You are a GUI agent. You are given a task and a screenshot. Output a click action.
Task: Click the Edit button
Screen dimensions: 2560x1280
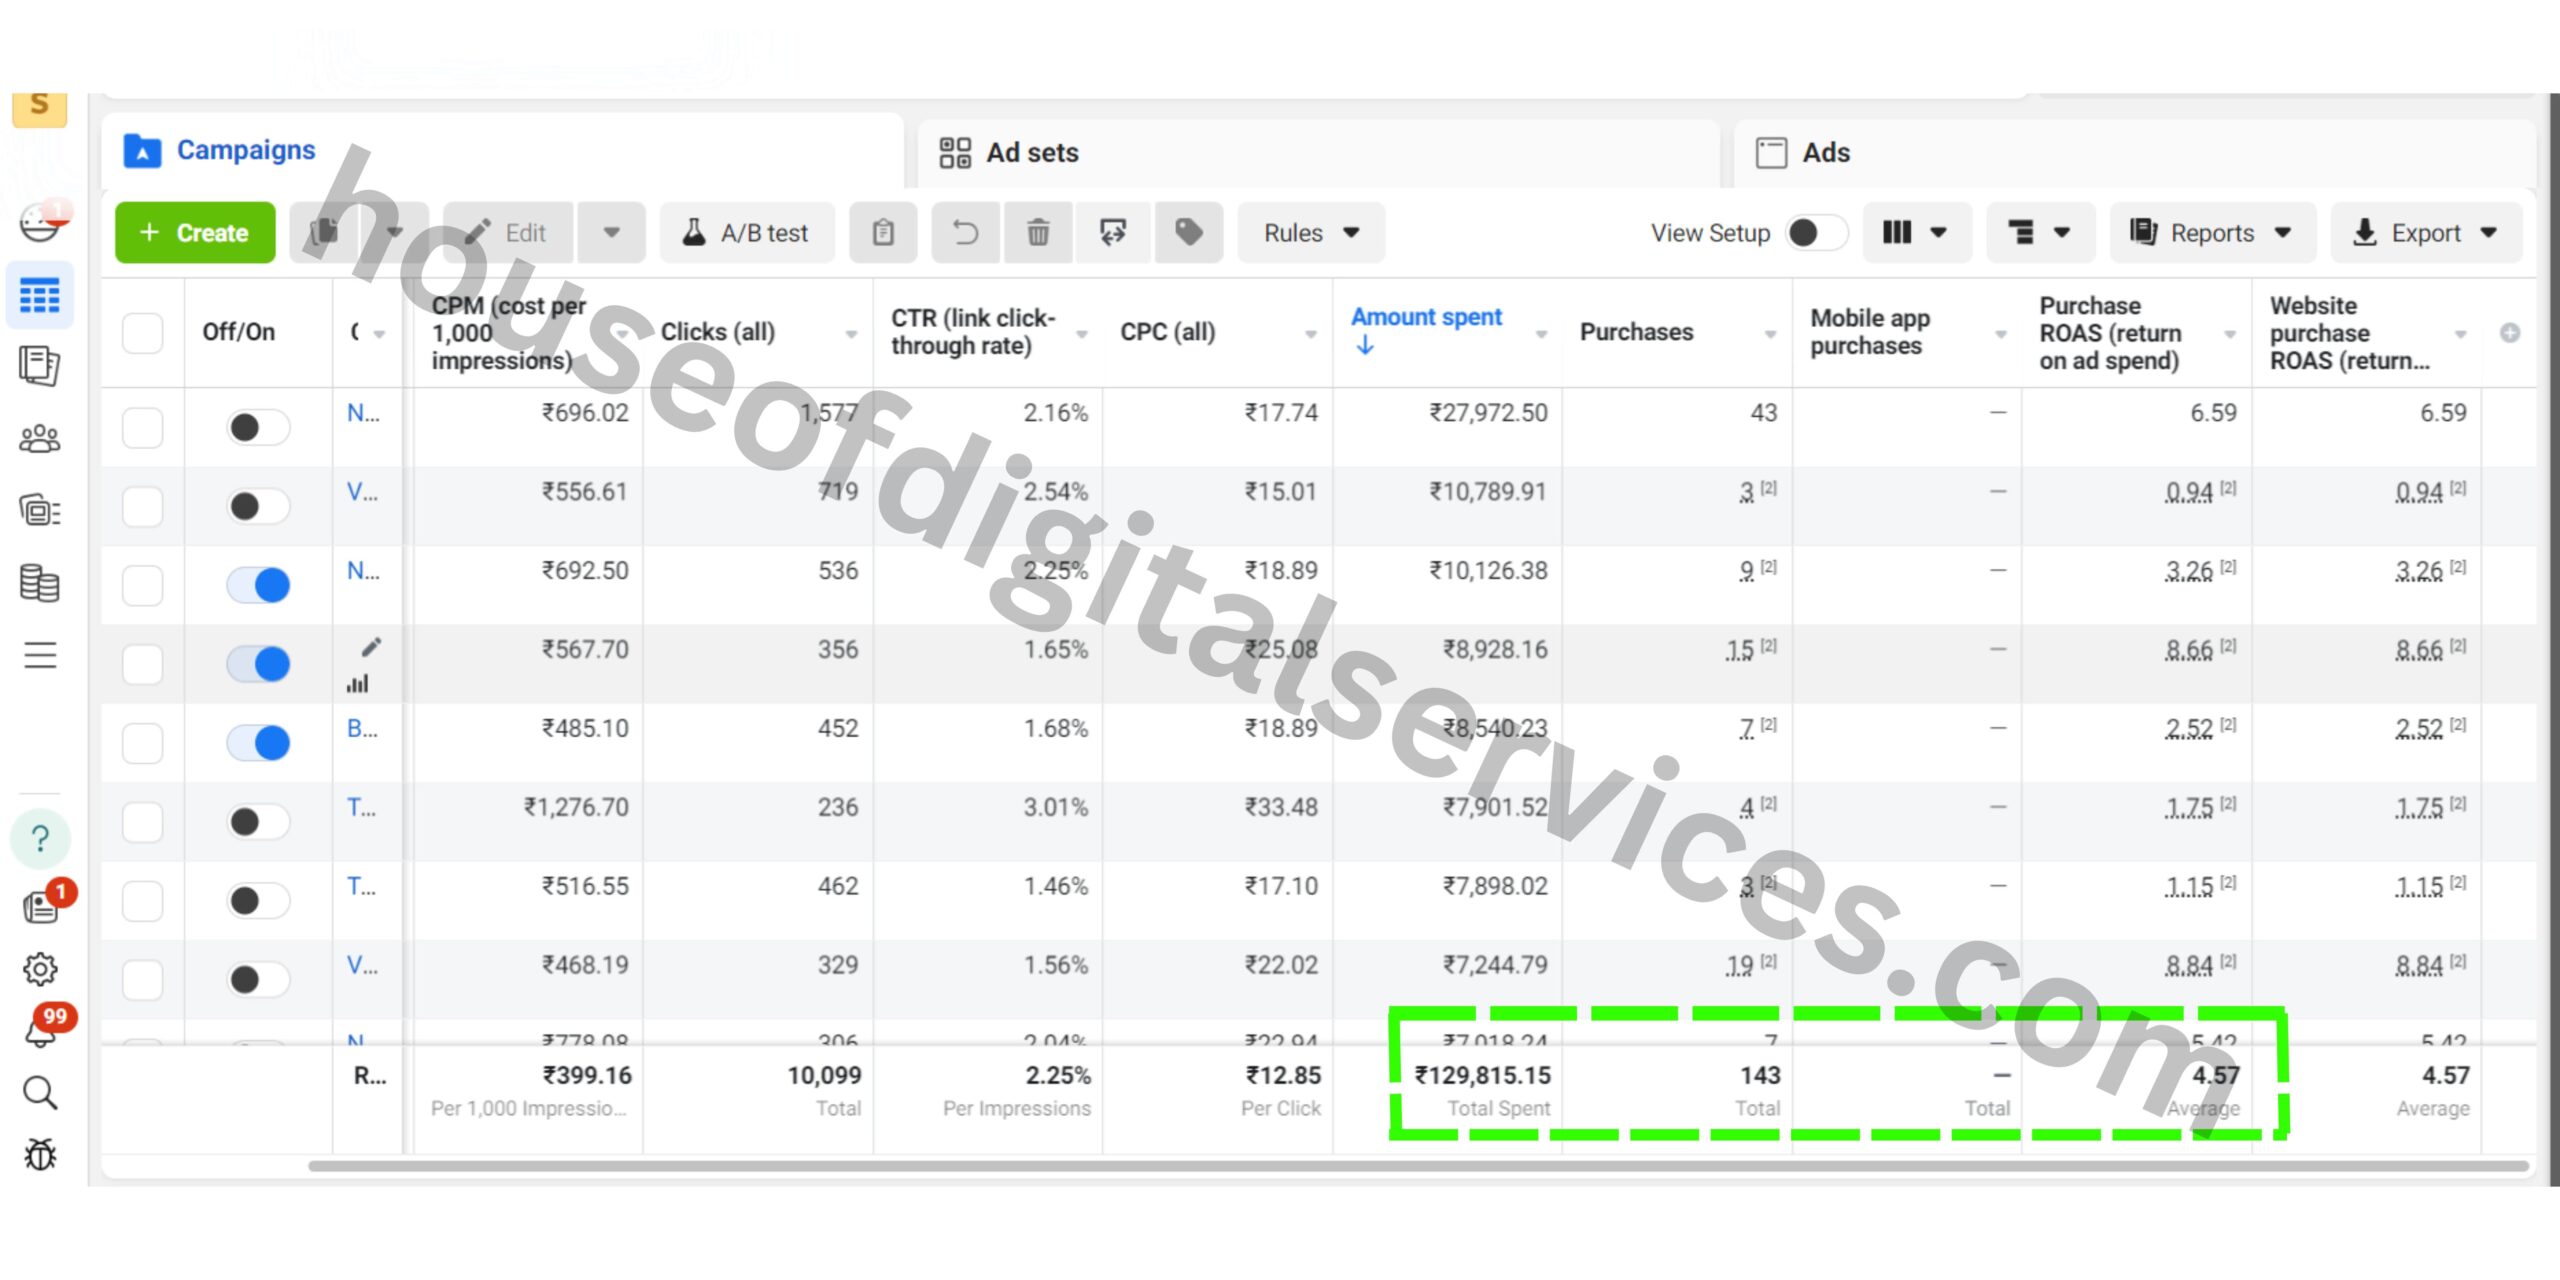(509, 233)
